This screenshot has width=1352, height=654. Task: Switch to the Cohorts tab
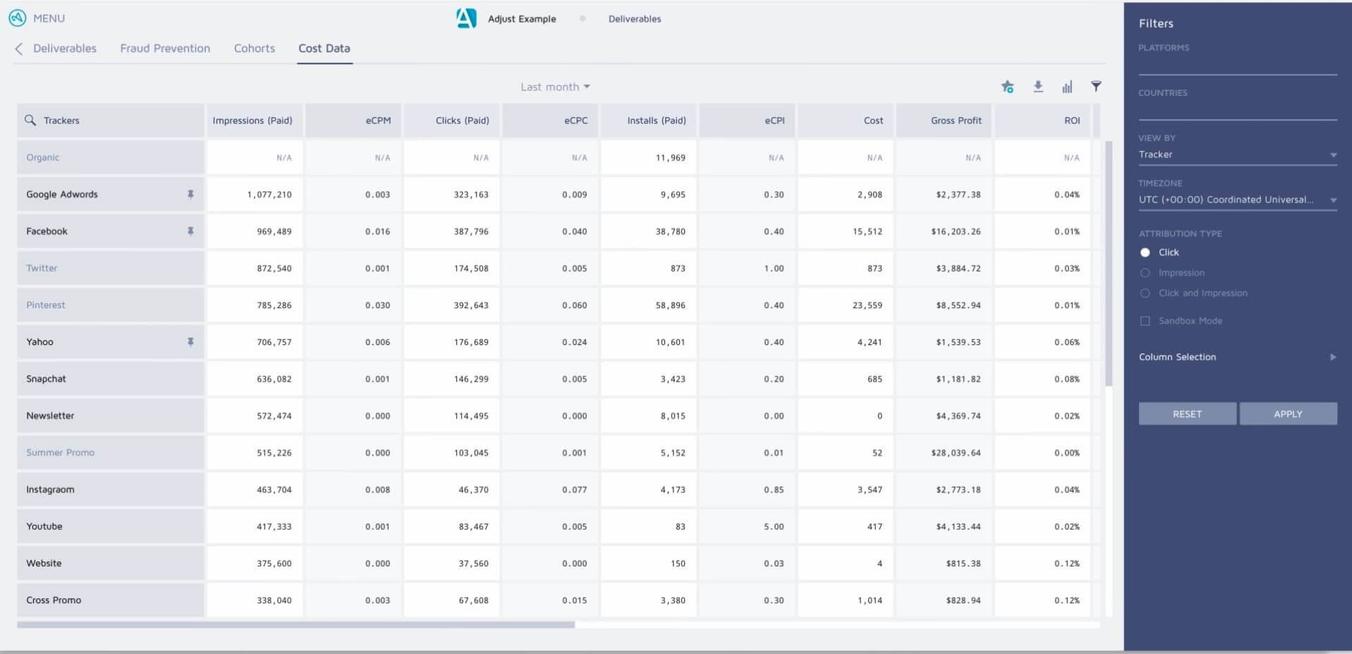254,48
